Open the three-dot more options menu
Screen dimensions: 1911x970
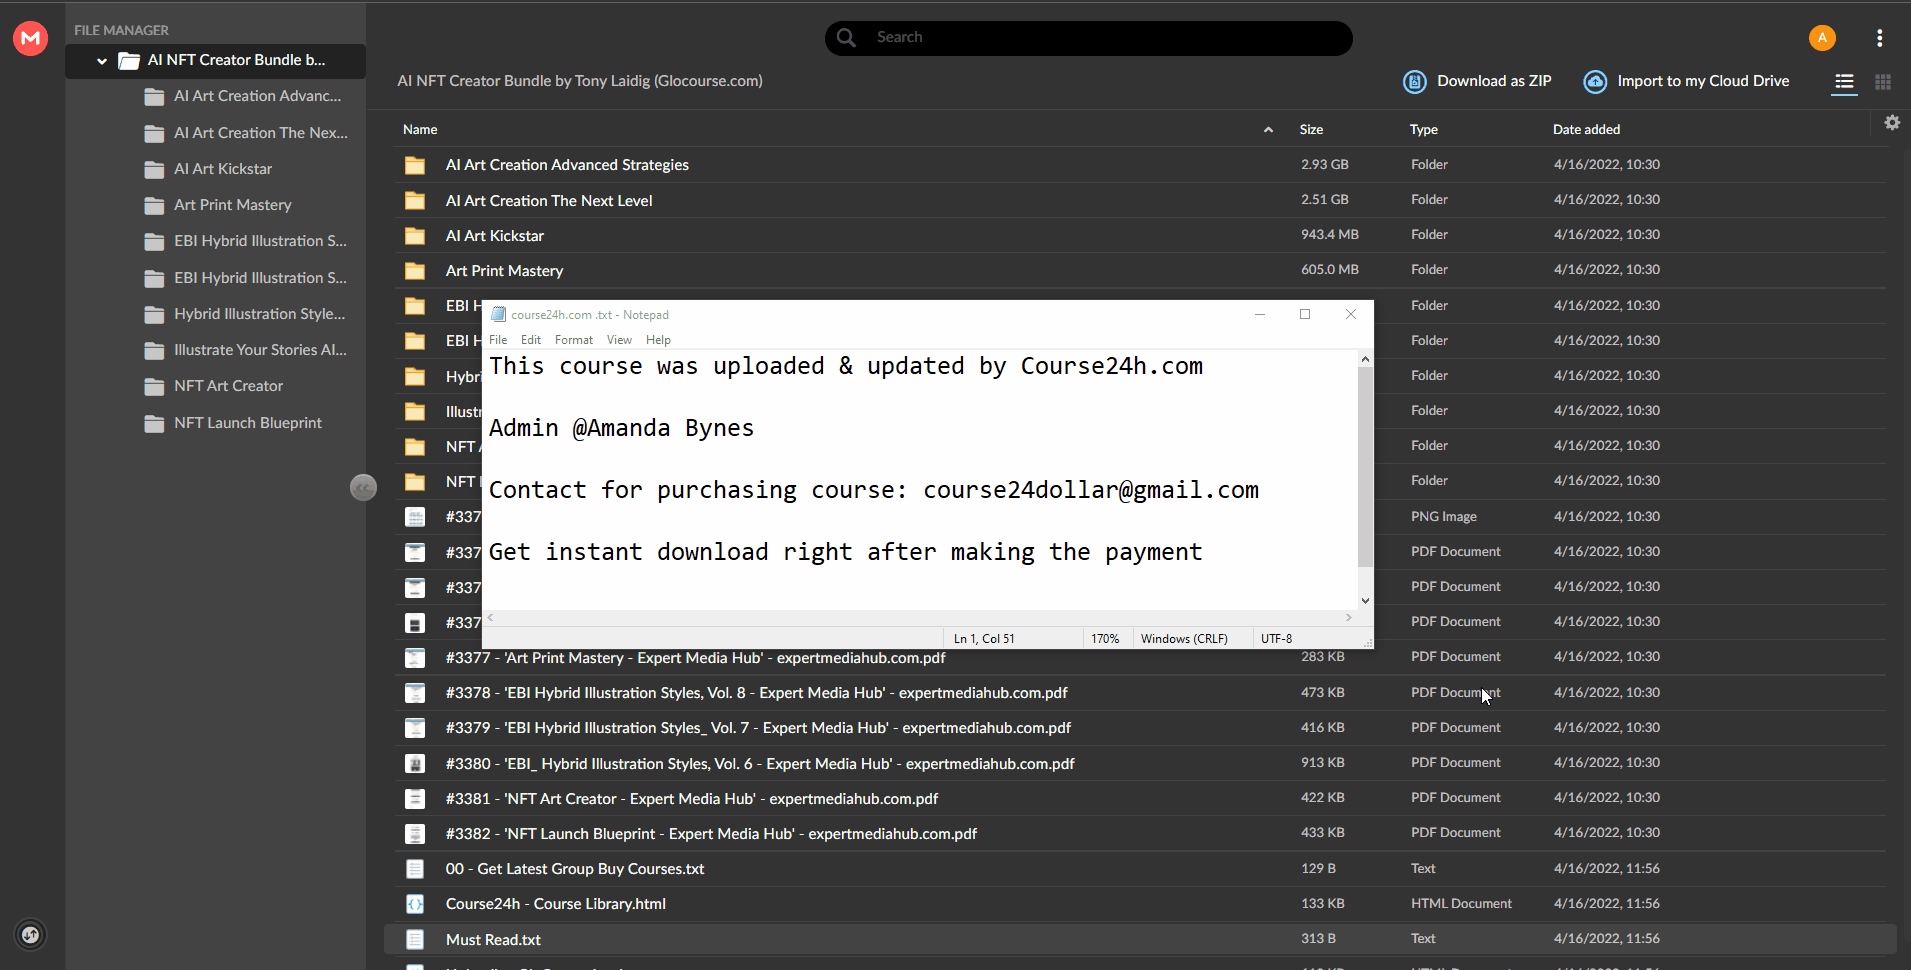click(x=1880, y=38)
